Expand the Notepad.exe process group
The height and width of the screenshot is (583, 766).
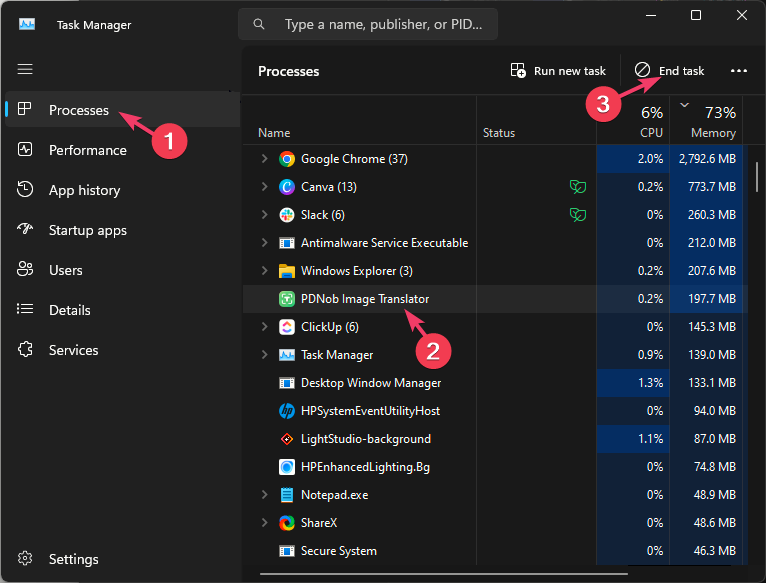click(264, 495)
